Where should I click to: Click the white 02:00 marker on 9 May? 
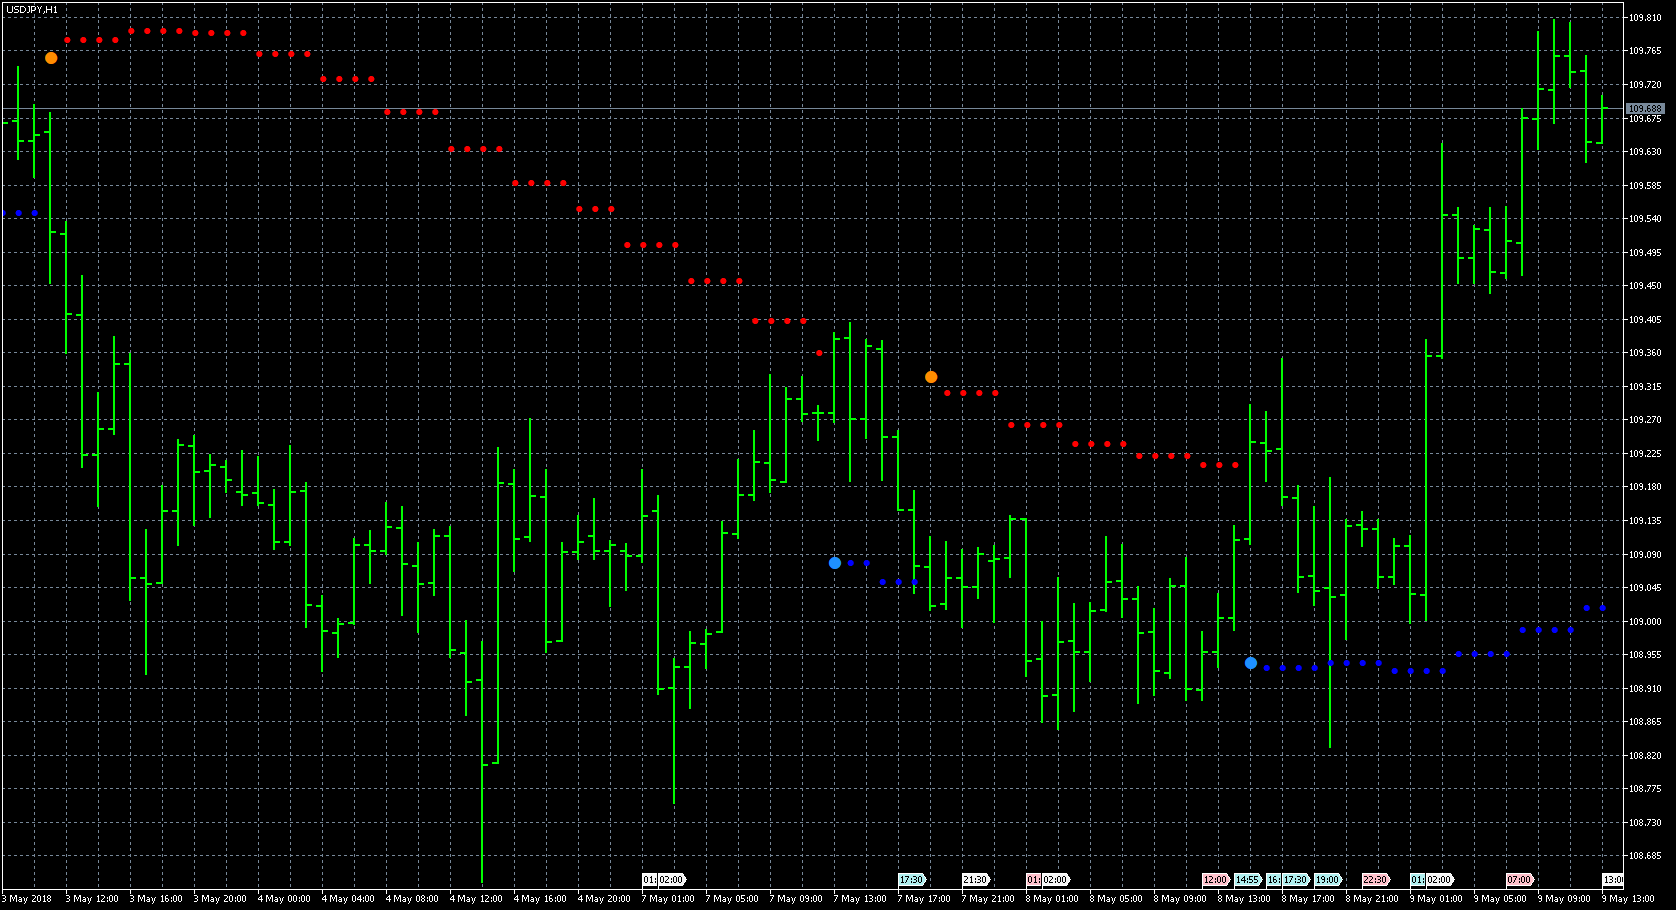[x=1439, y=880]
